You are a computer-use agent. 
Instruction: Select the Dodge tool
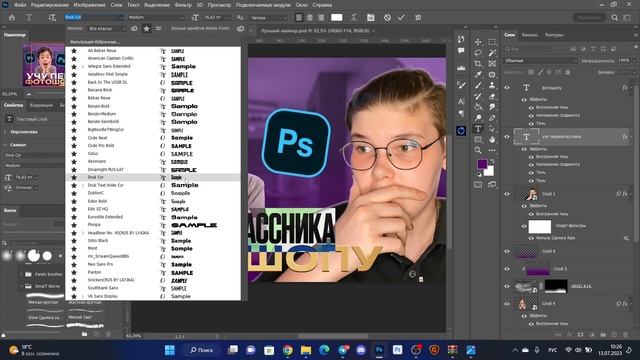[x=478, y=118]
